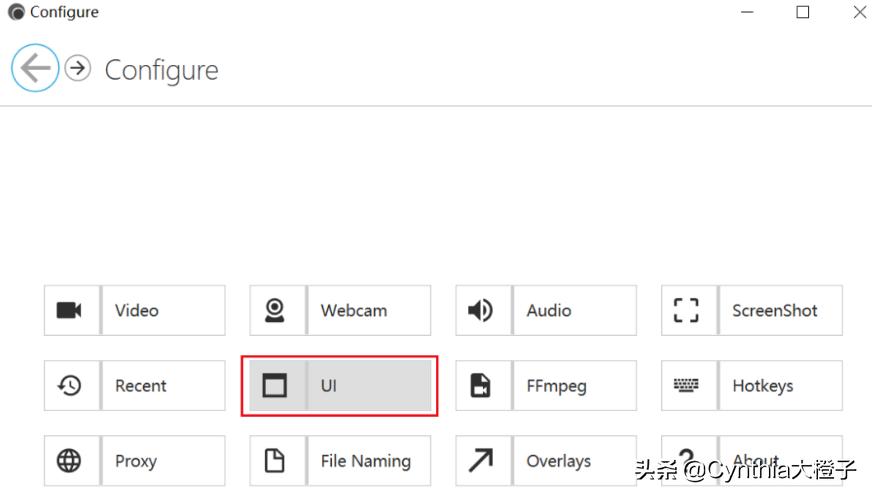Screen dimensions: 872x496
Task: Click the Overlays arrow icon
Action: pyautogui.click(x=481, y=461)
